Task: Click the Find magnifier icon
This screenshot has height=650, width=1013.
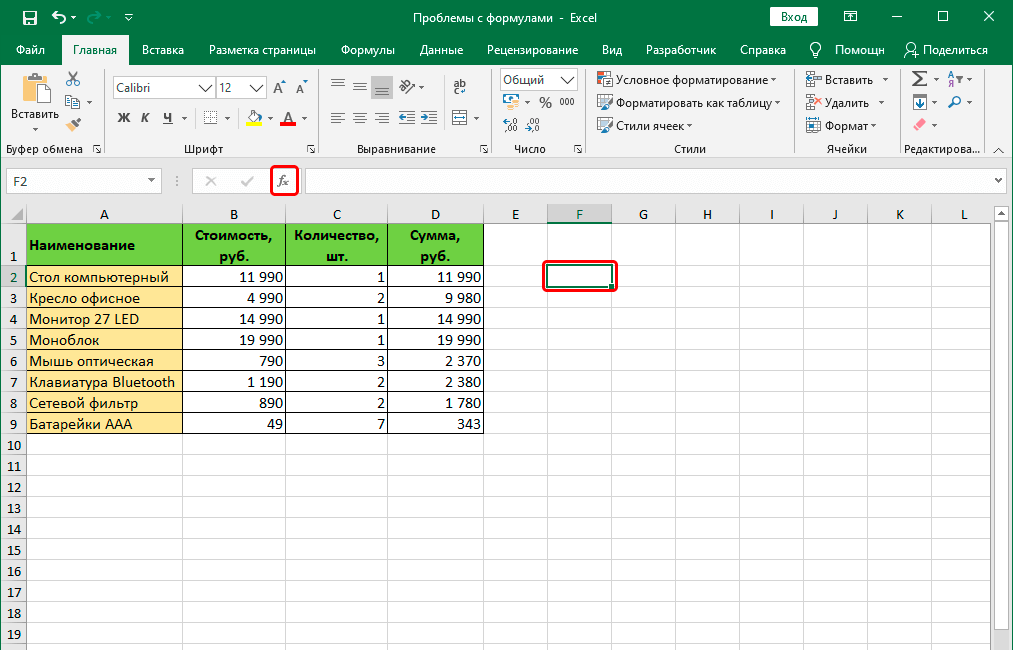Action: click(x=955, y=102)
